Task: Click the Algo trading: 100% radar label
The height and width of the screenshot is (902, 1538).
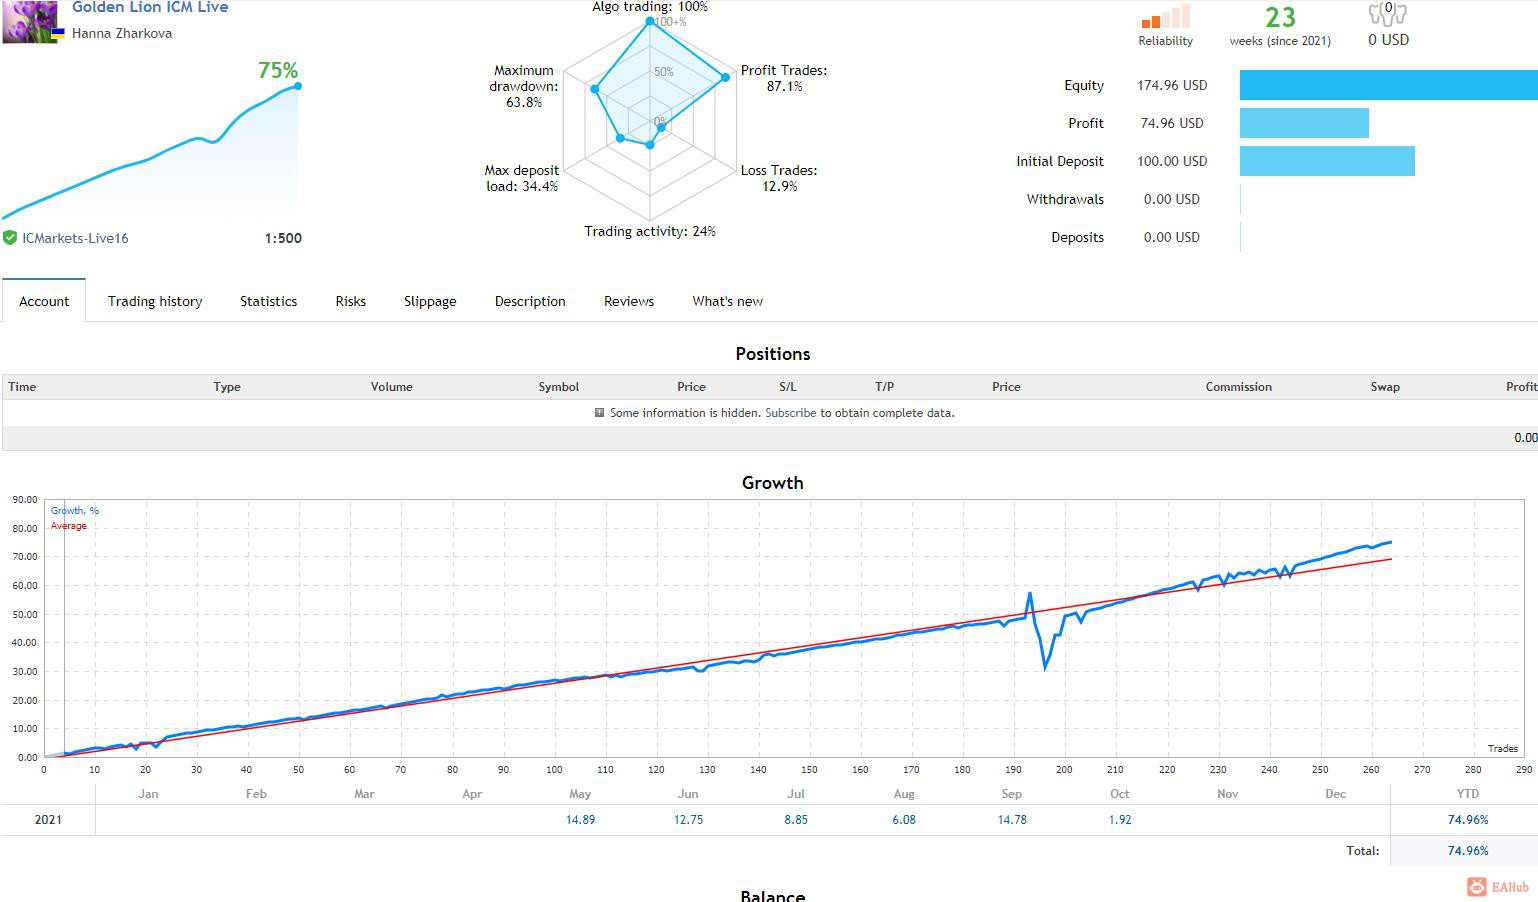Action: pos(650,7)
